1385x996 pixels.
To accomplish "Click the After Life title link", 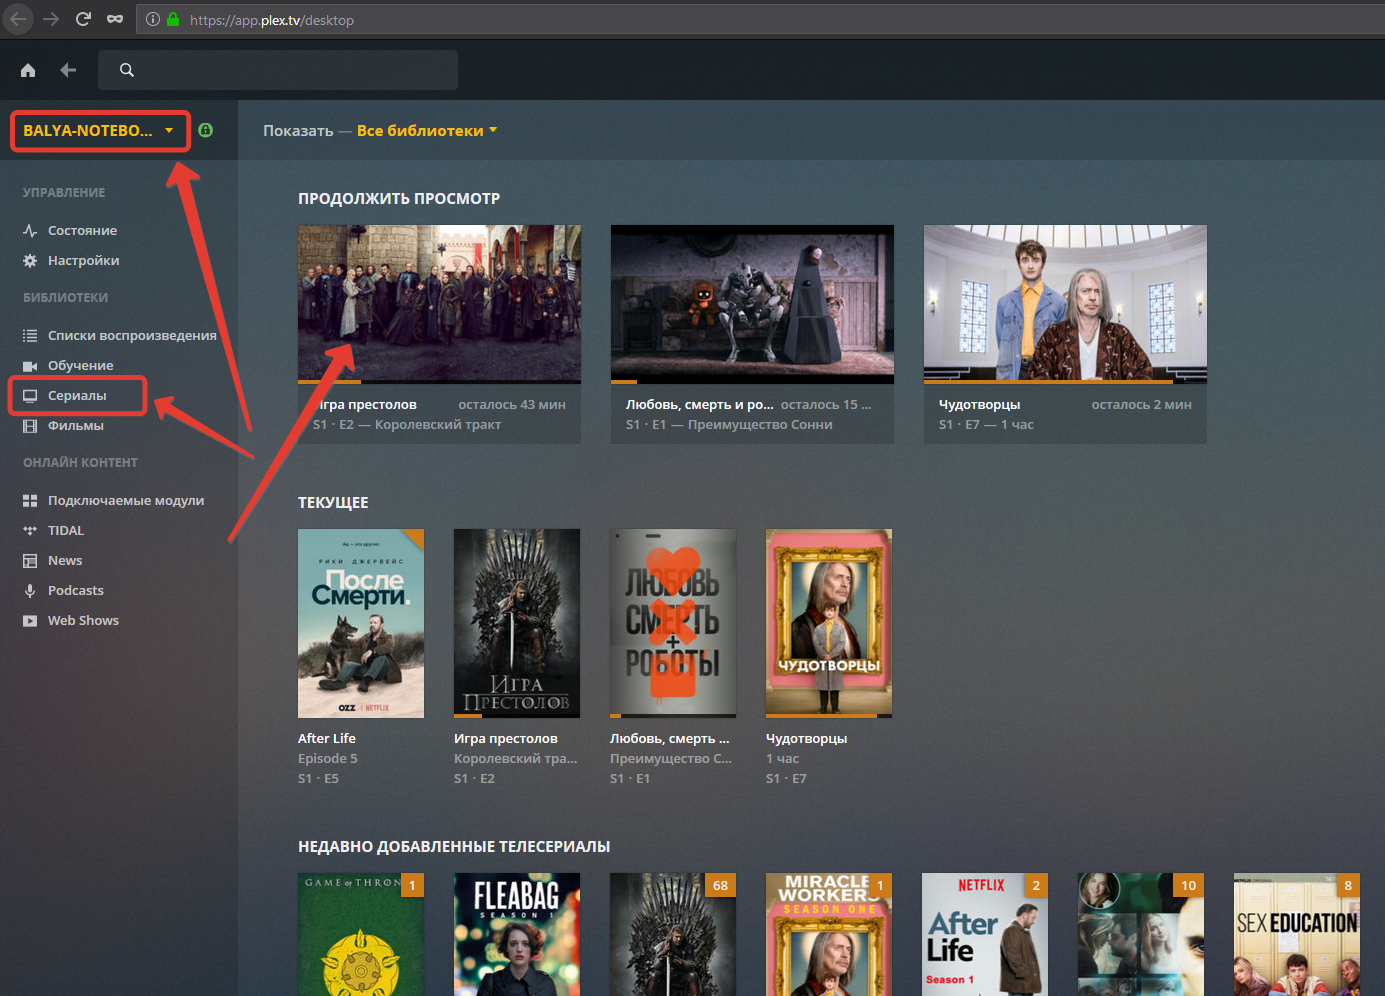I will coord(327,739).
